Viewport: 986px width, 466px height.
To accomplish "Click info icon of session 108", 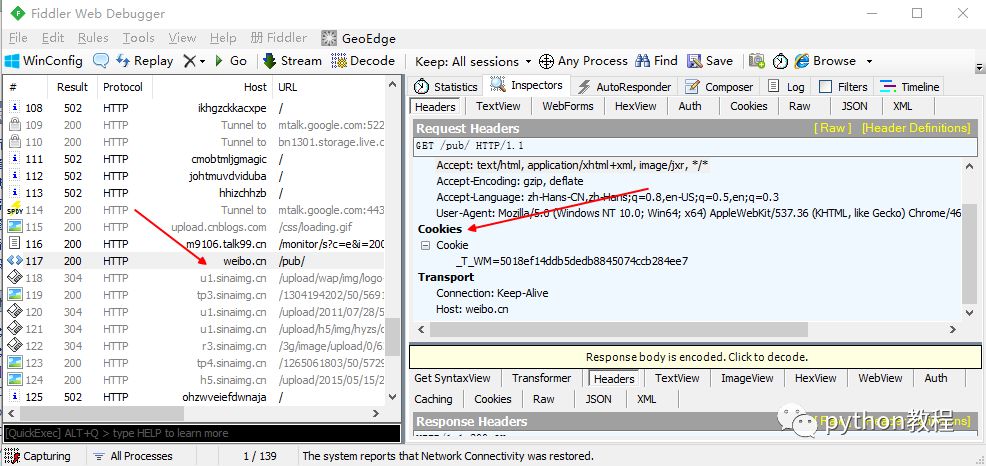I will click(15, 108).
